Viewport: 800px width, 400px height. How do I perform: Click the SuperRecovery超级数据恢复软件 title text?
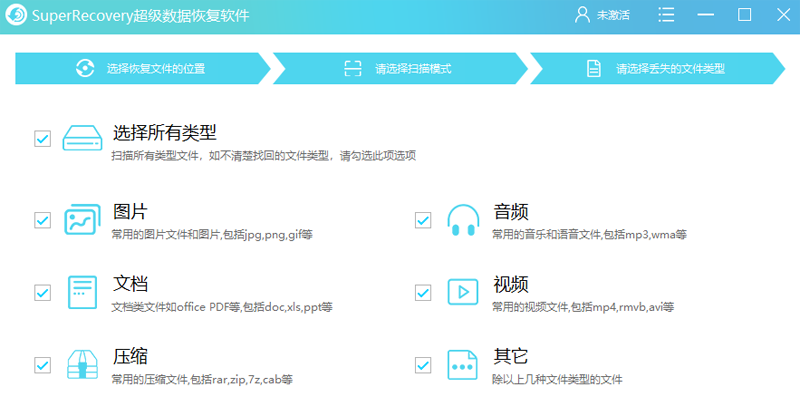point(141,16)
